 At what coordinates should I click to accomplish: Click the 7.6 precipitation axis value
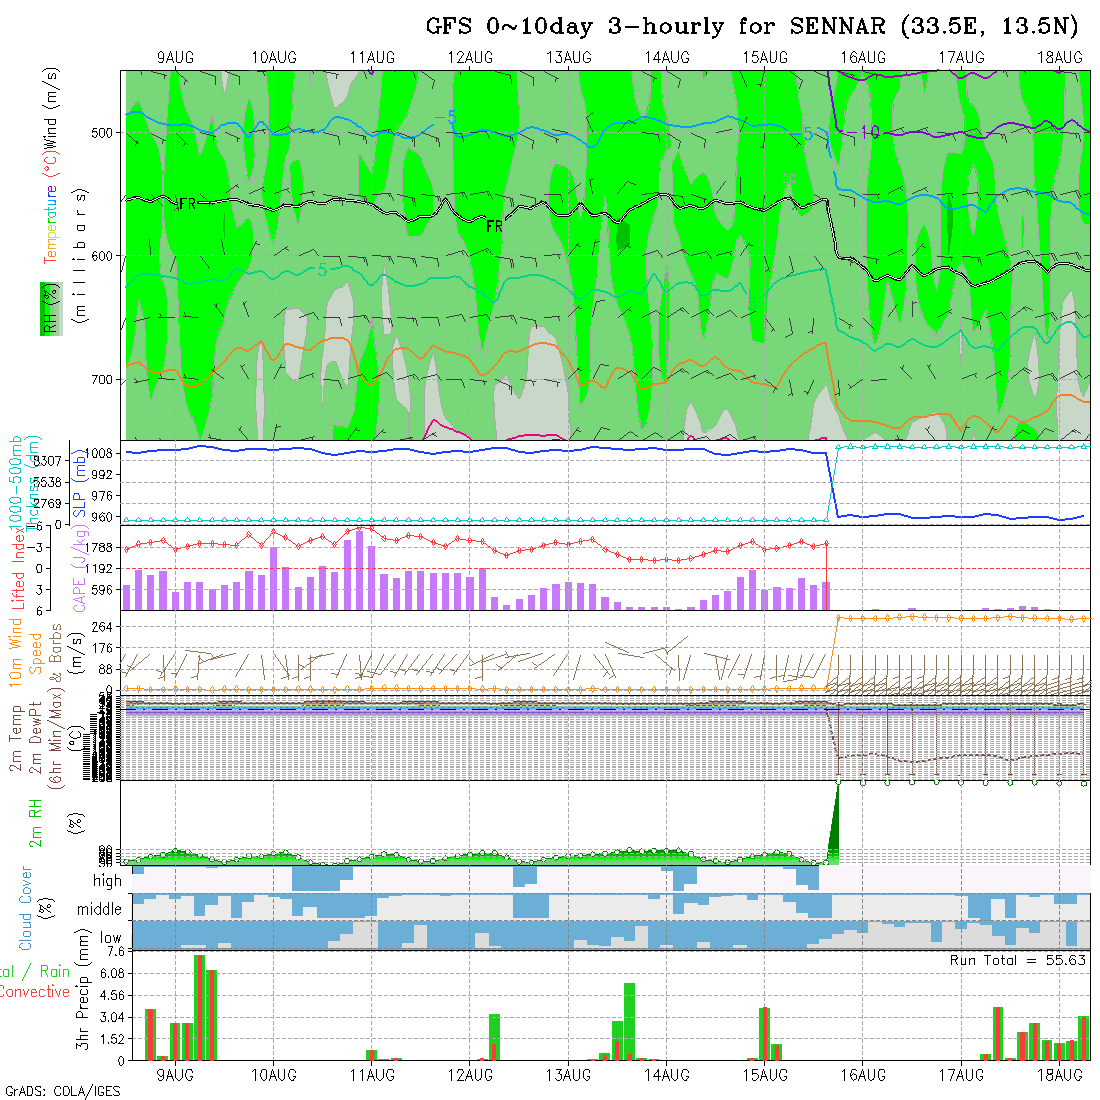(116, 952)
